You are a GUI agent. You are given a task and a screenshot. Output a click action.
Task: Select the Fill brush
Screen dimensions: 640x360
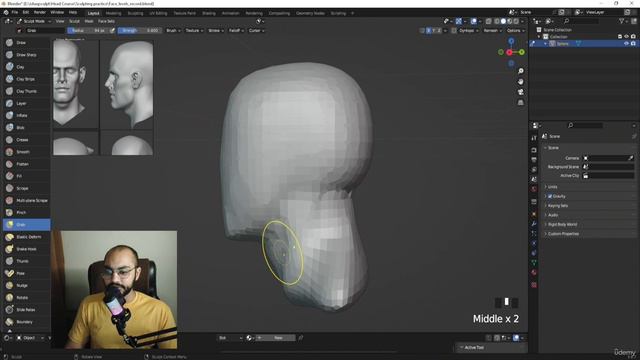pos(27,176)
